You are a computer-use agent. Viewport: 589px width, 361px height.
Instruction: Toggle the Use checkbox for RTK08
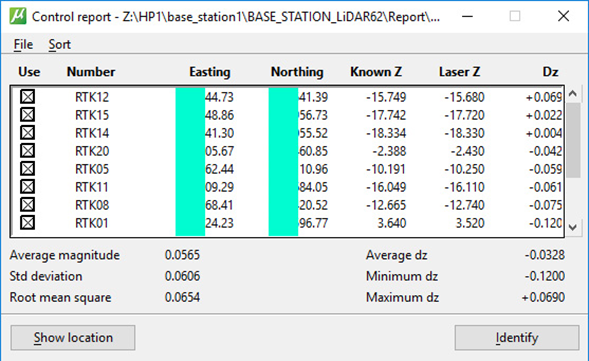point(27,205)
